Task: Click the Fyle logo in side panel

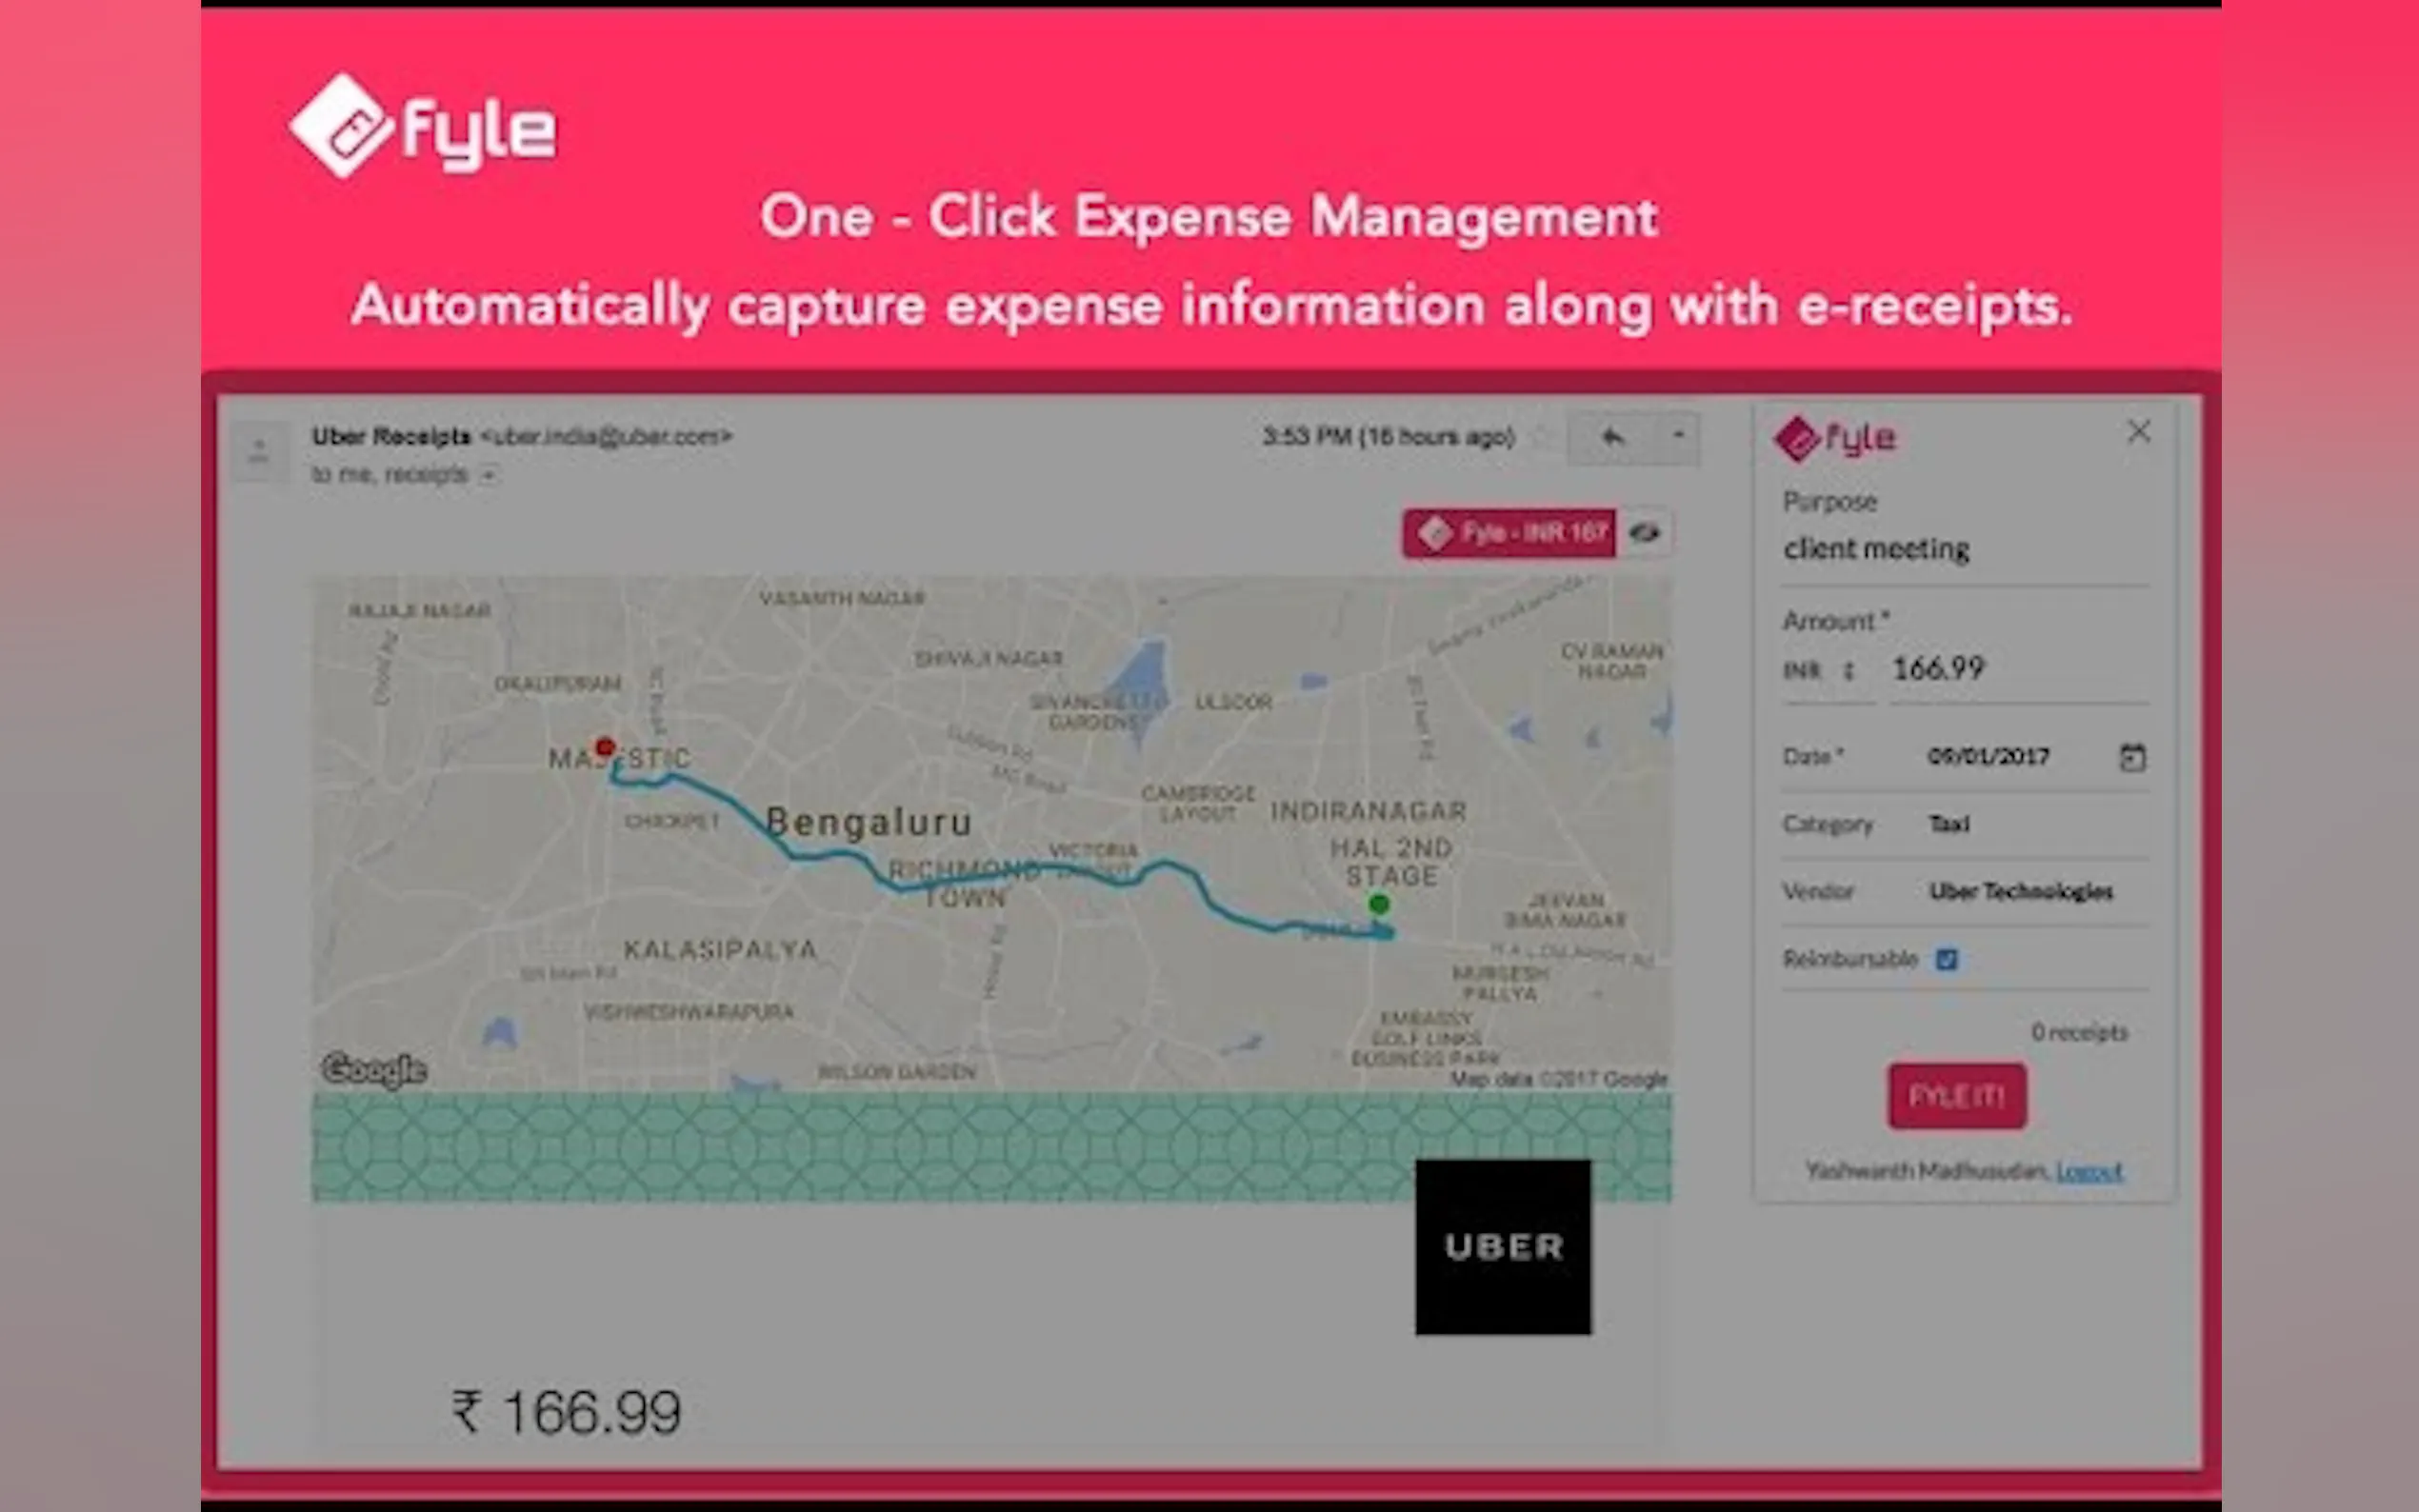Action: pos(1834,439)
